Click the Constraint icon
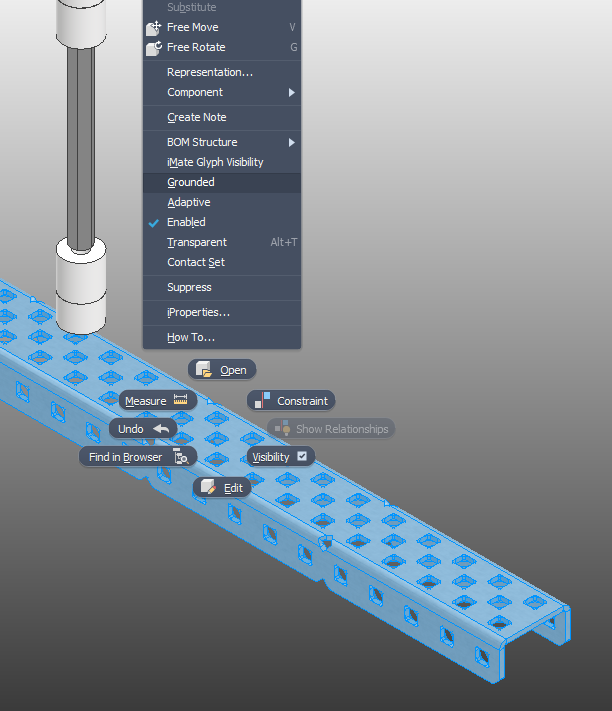612x711 pixels. pyautogui.click(x=262, y=400)
